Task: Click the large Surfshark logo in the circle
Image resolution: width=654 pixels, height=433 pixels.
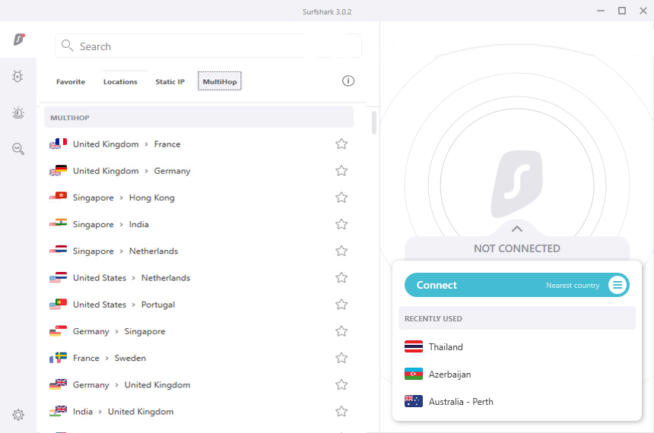Action: point(517,184)
